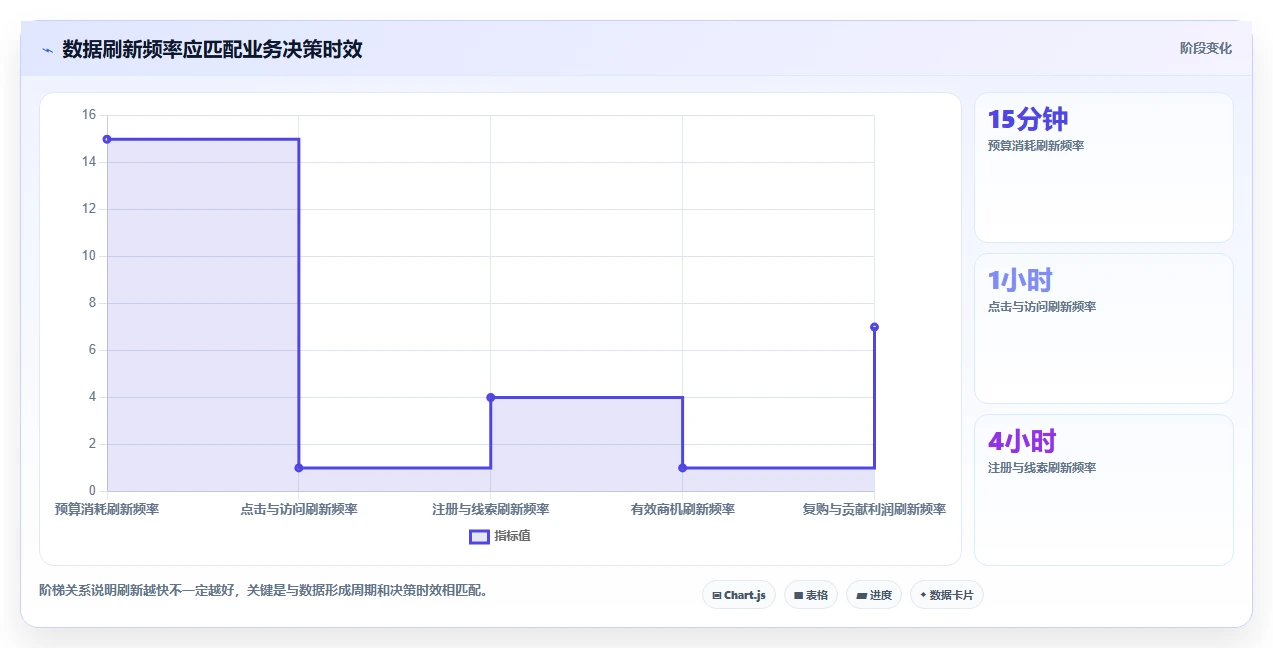Click the y-axis value 14
Screen dimensions: 1273x648
click(x=89, y=162)
